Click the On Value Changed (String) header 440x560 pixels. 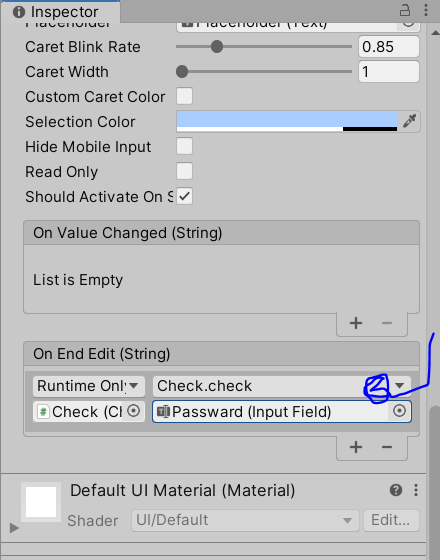tap(221, 233)
